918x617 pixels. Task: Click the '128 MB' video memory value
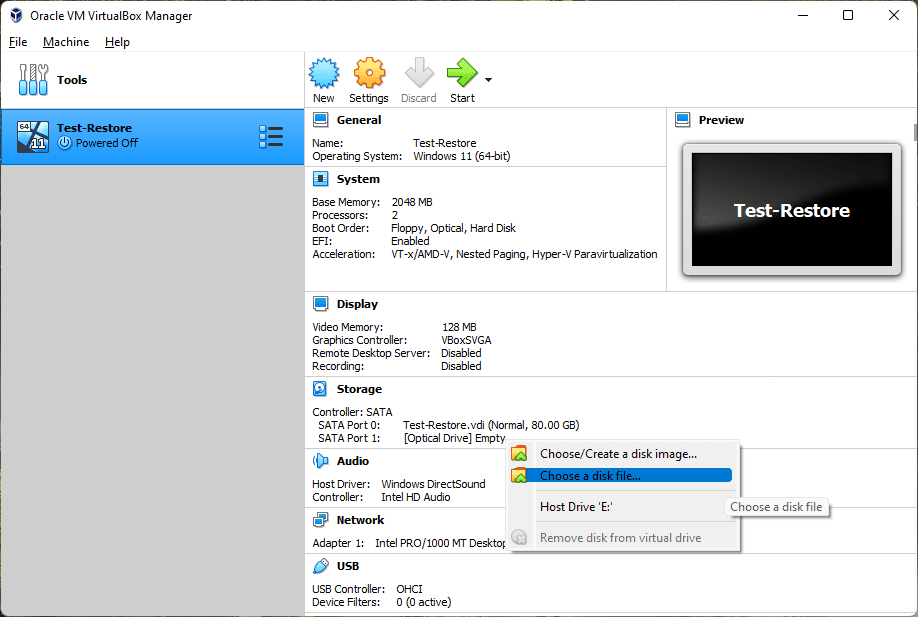pos(459,327)
